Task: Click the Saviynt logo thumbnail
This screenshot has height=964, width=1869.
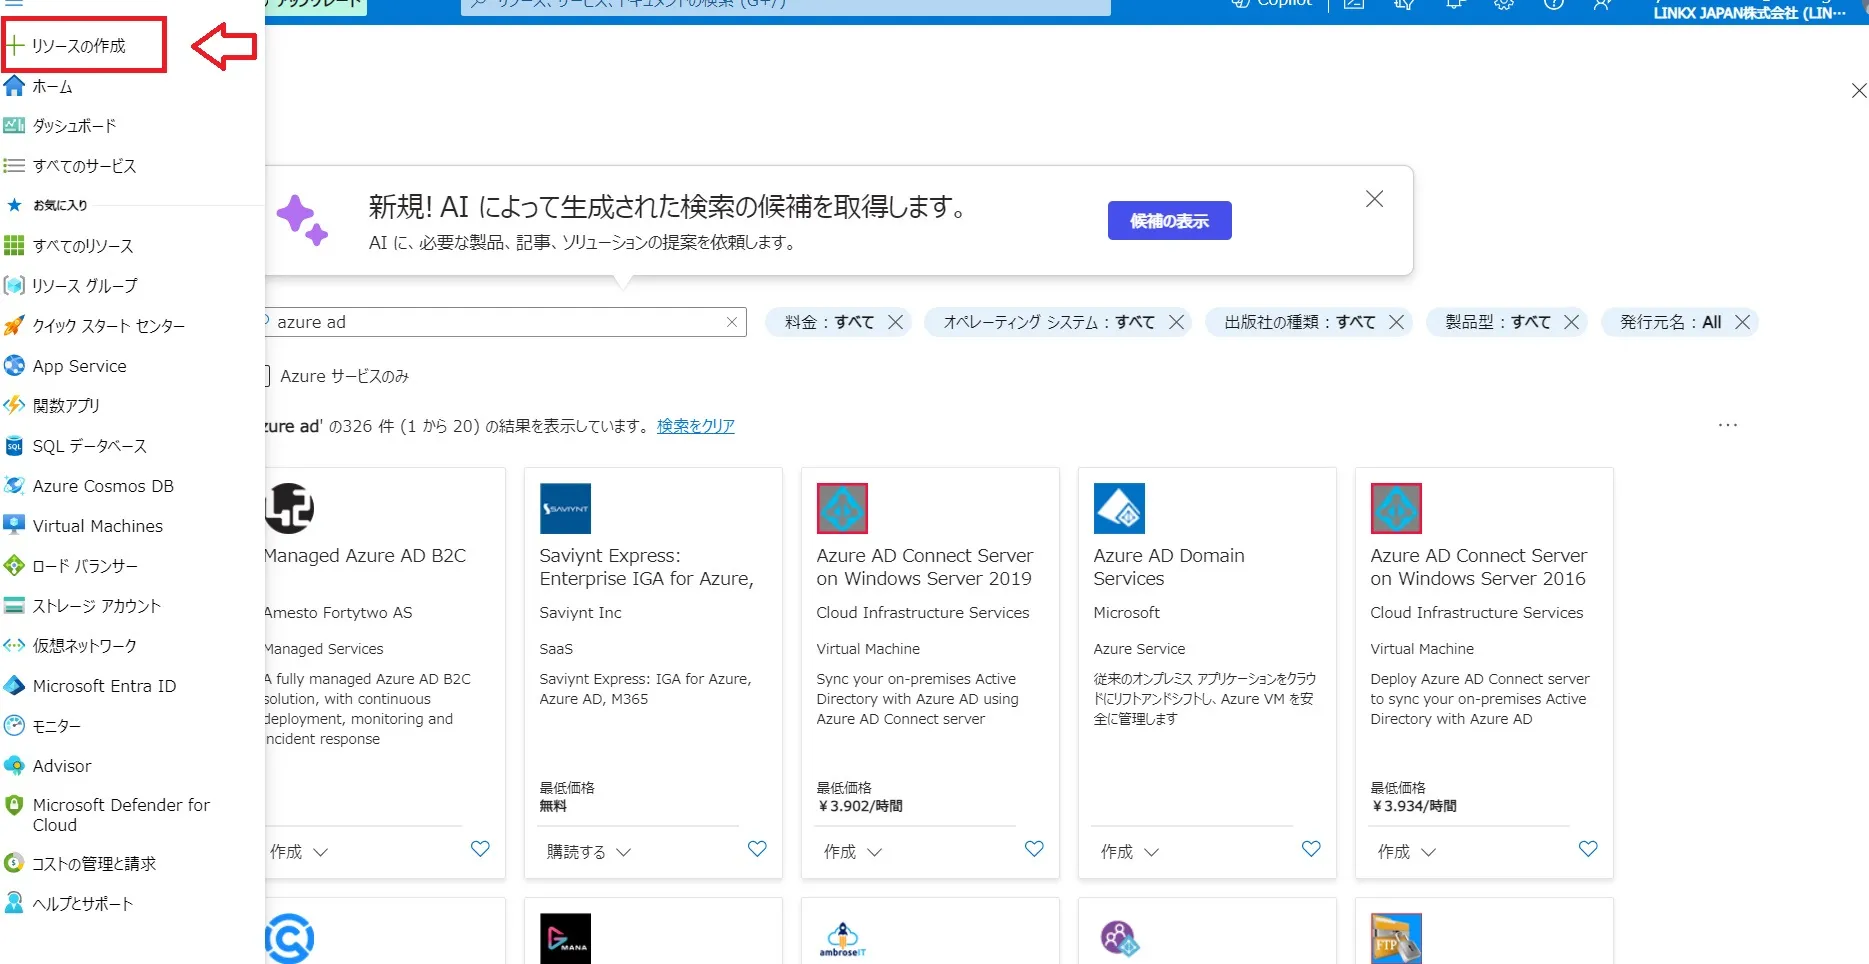Action: (x=565, y=509)
